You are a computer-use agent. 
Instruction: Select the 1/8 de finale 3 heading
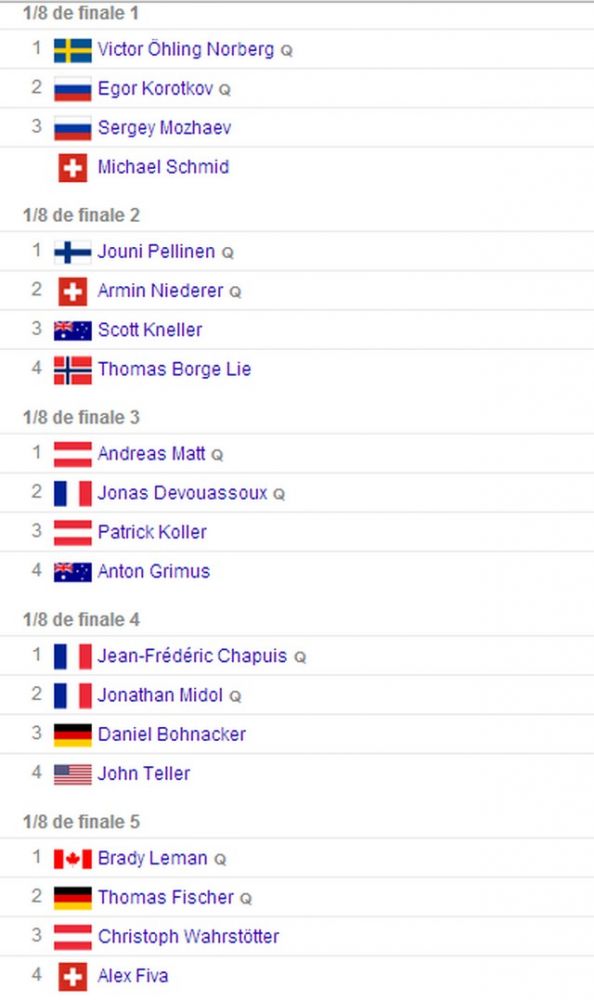coord(81,418)
